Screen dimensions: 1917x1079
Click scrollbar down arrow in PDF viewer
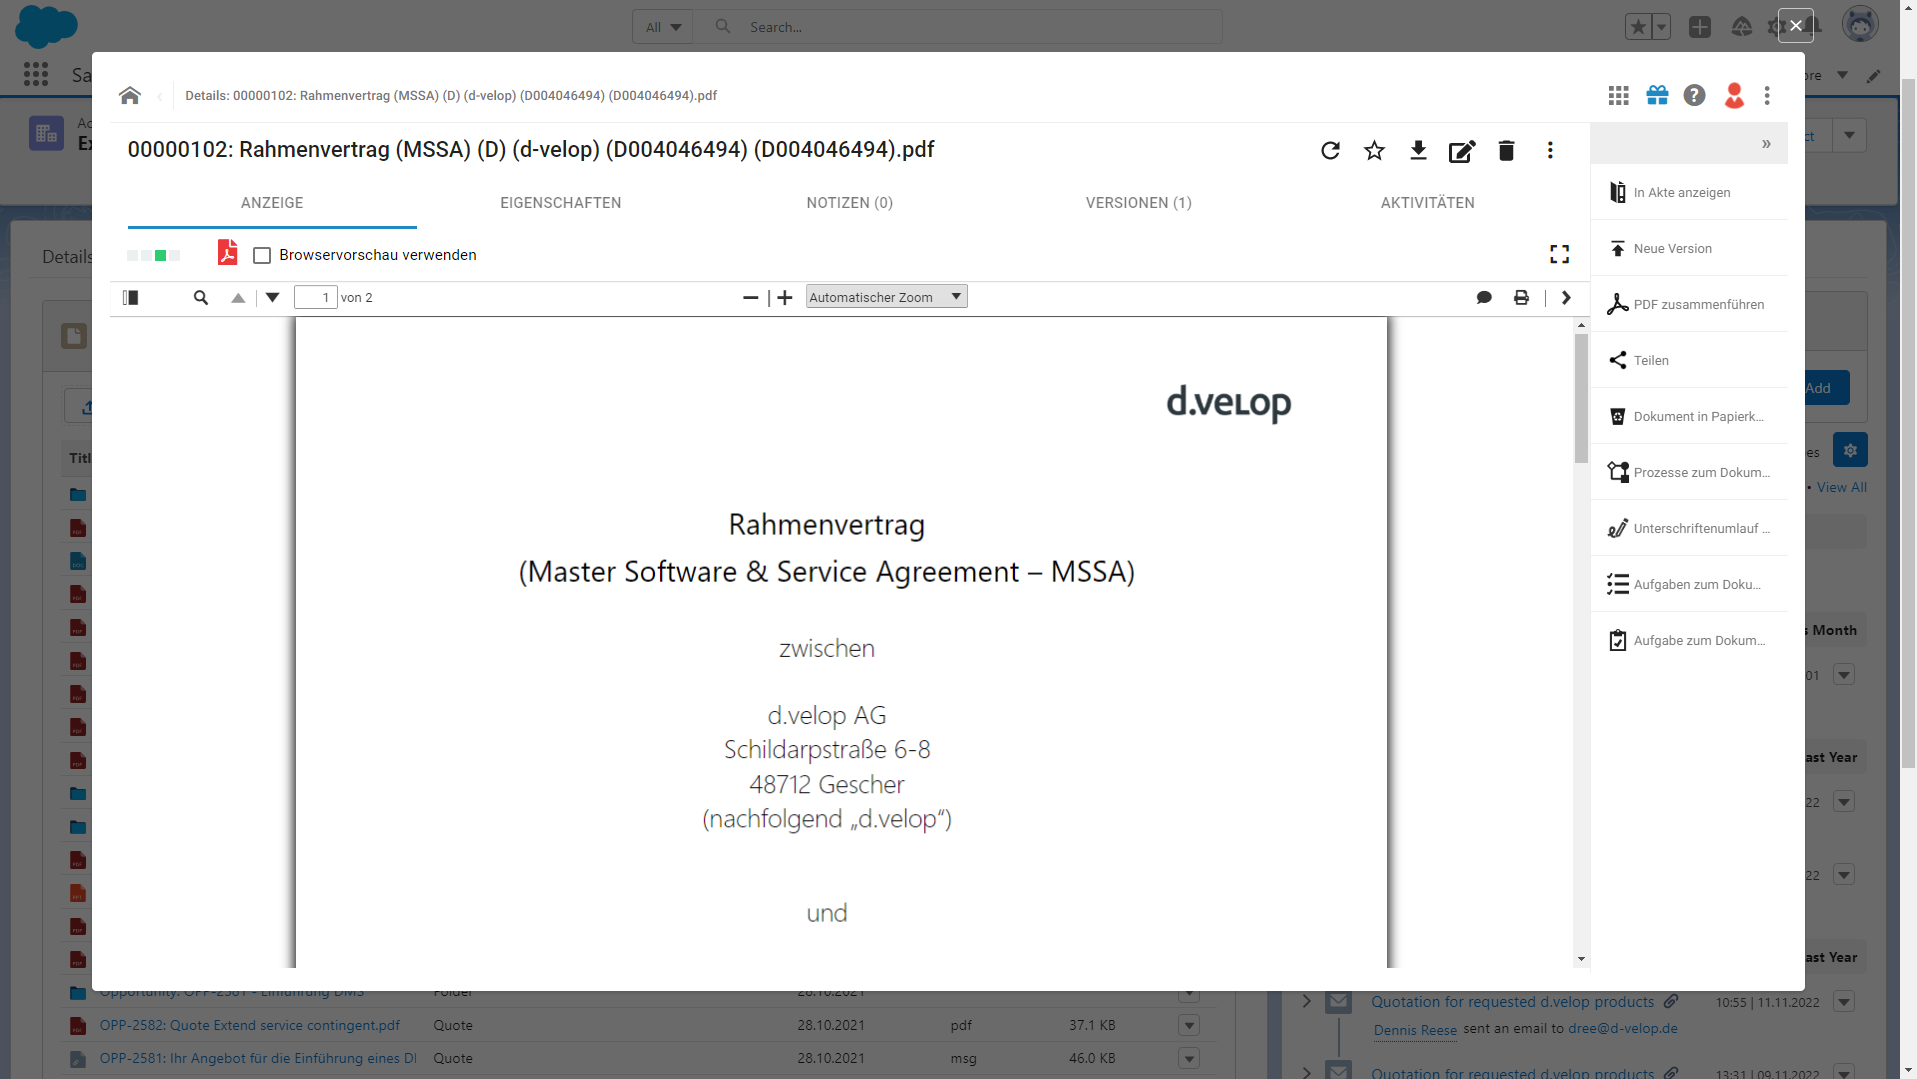[1581, 959]
